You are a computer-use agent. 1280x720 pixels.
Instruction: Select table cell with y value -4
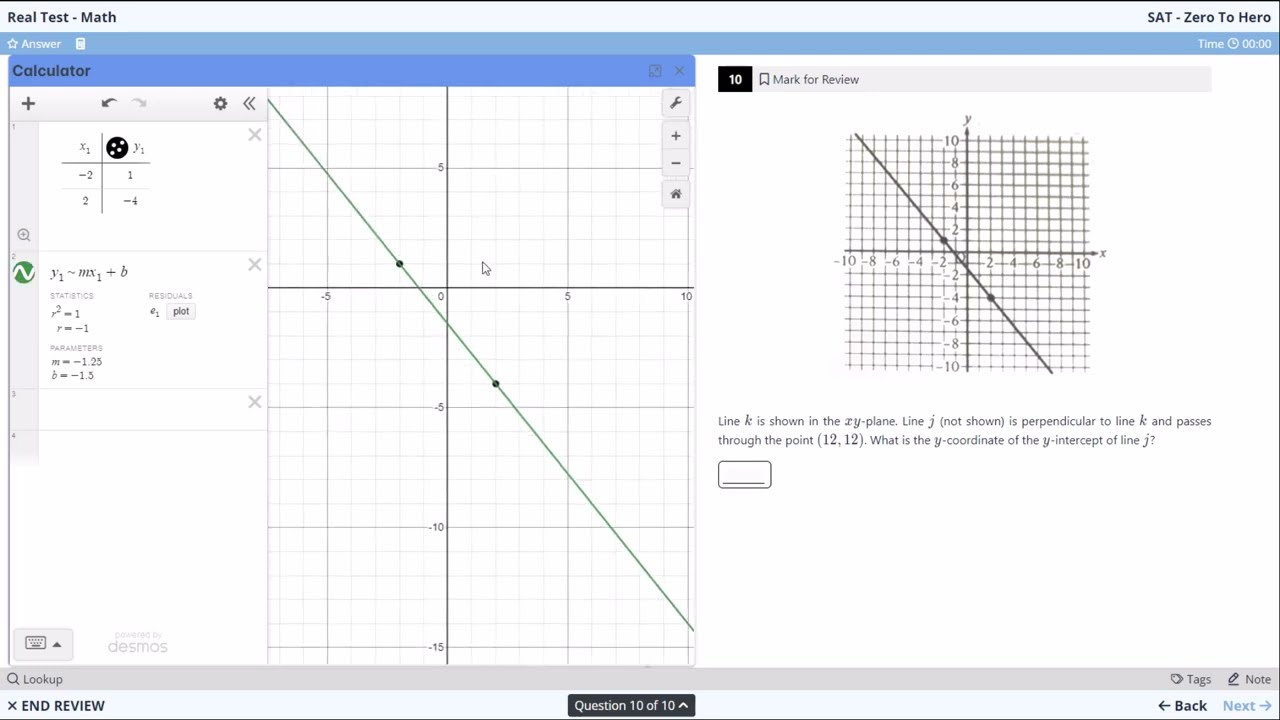tap(129, 201)
